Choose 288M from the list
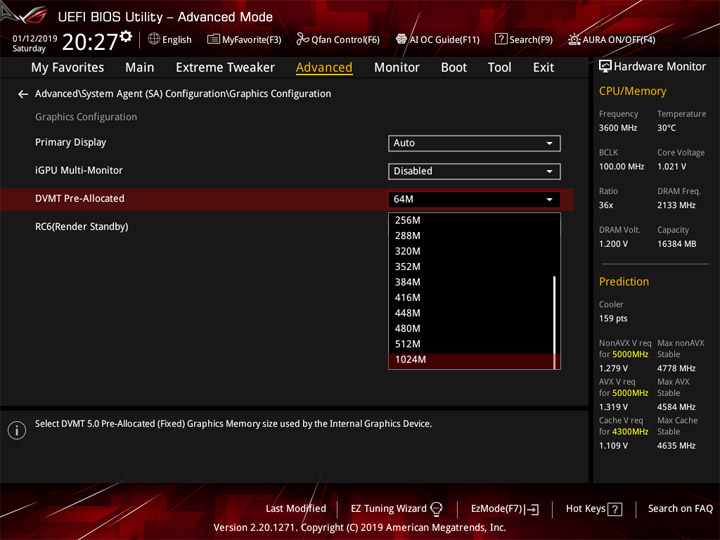The image size is (720, 540). pyautogui.click(x=470, y=236)
